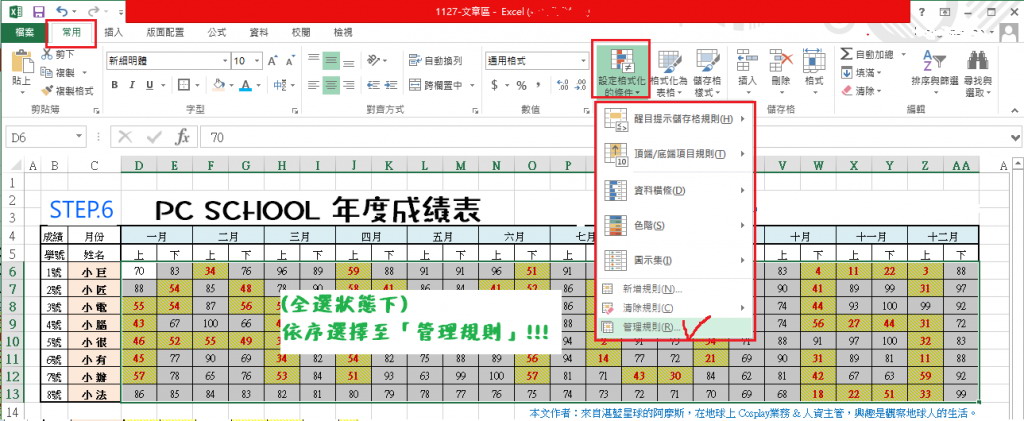Click the 複製格式 format painter brush

tap(67, 91)
